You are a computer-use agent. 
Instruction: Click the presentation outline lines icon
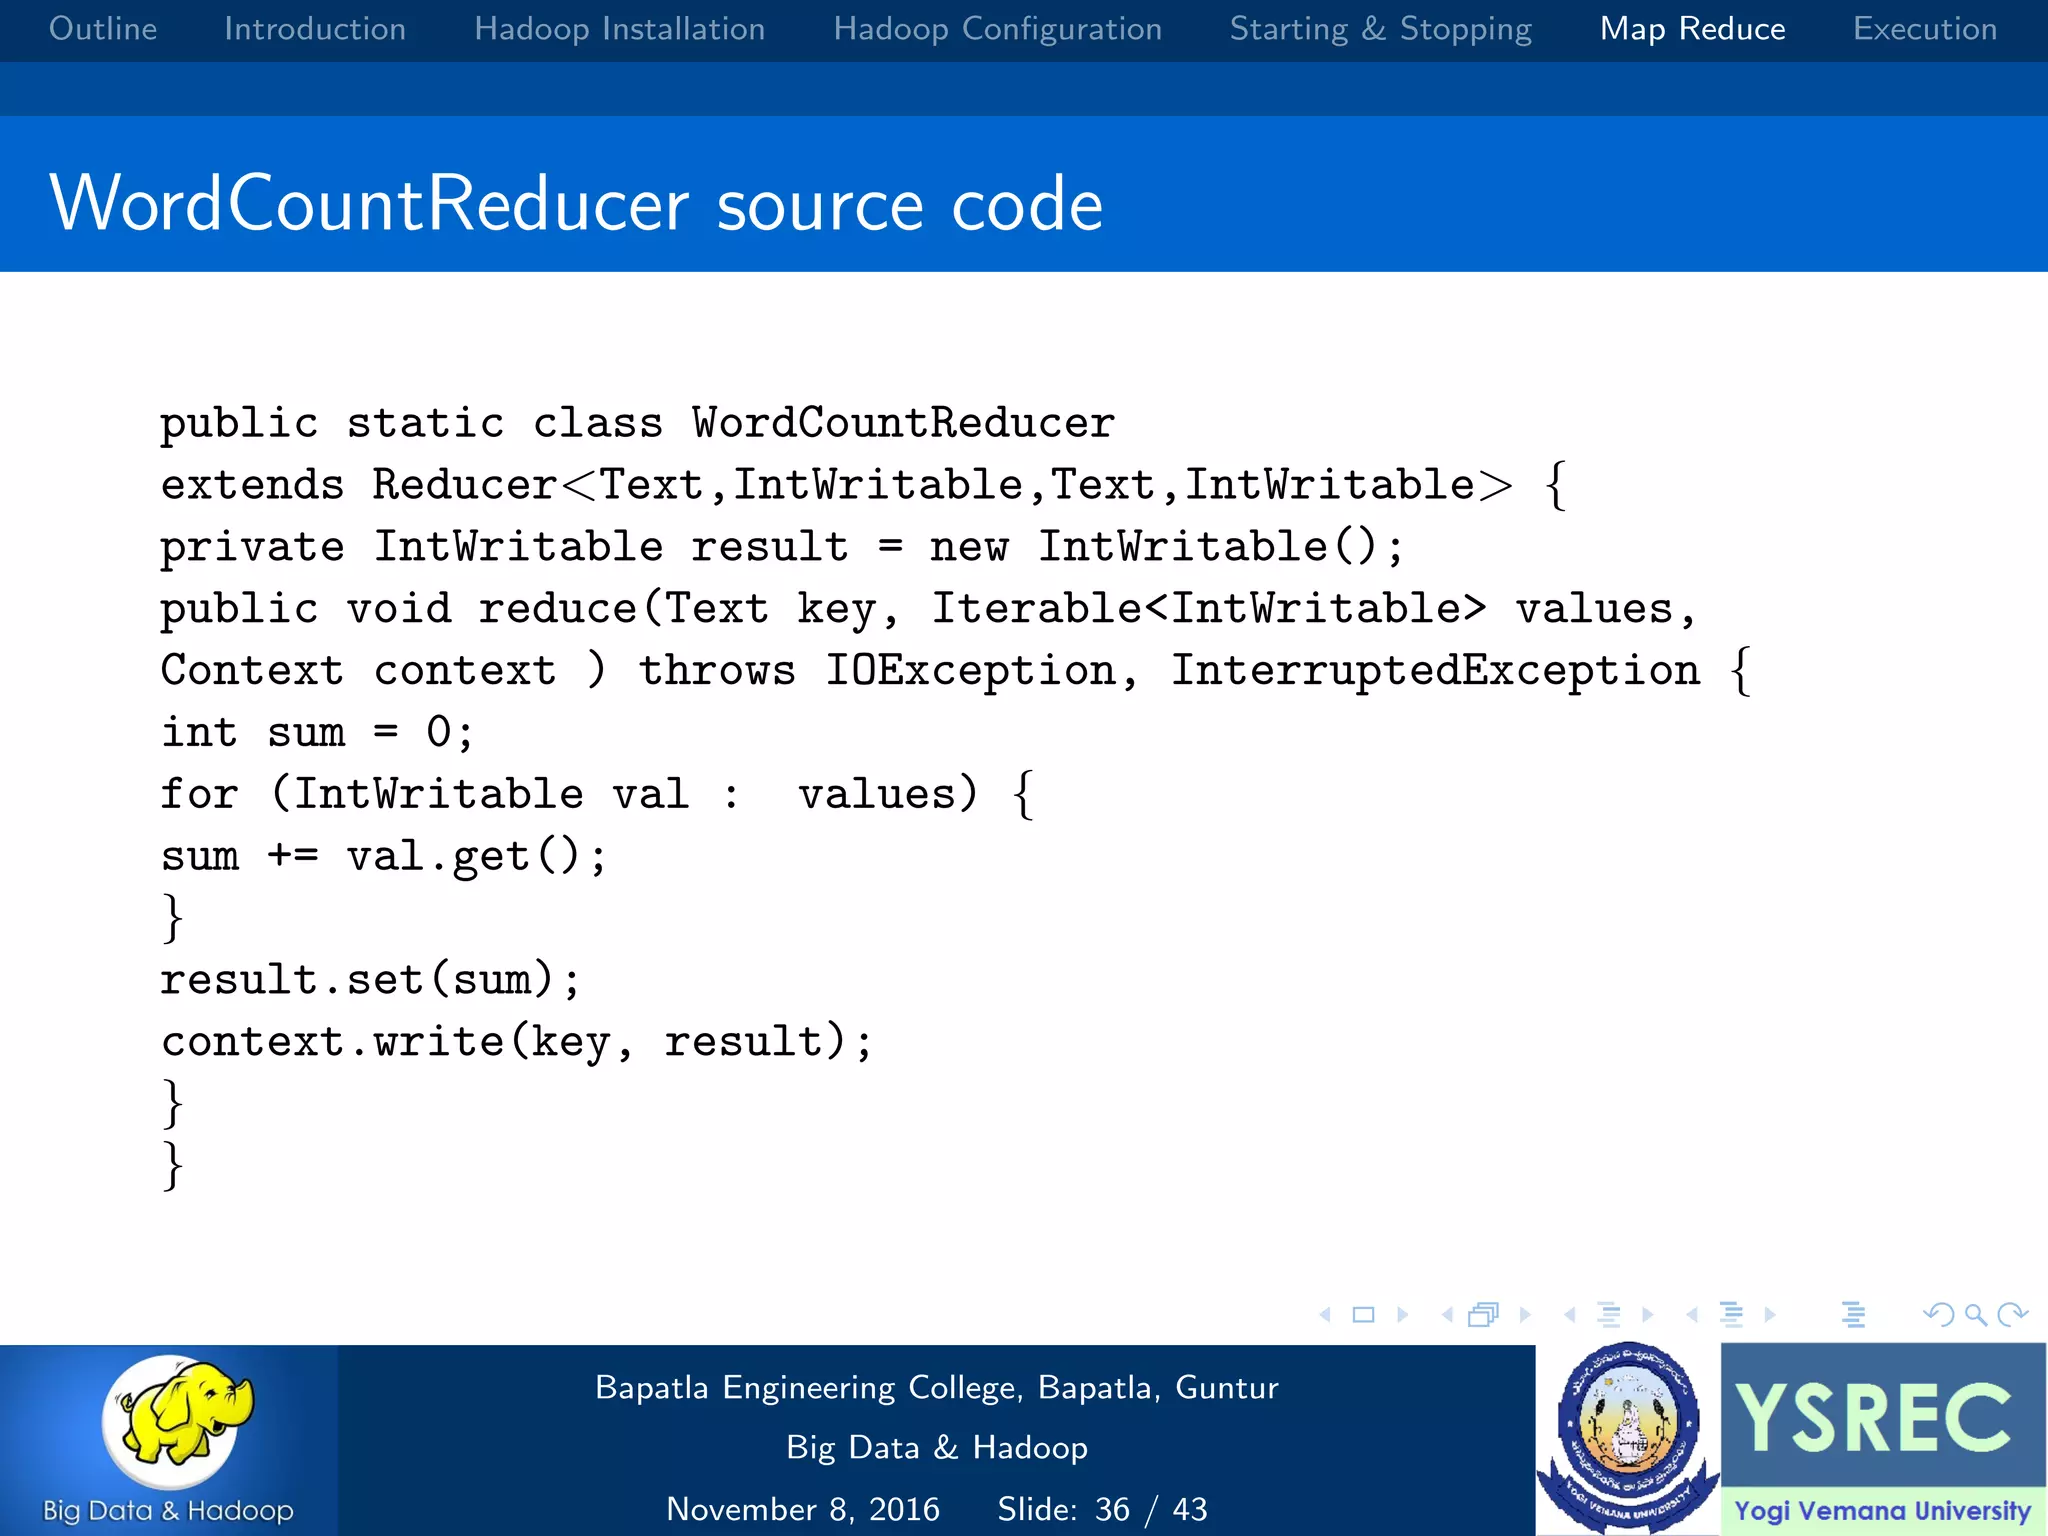(x=1853, y=1315)
